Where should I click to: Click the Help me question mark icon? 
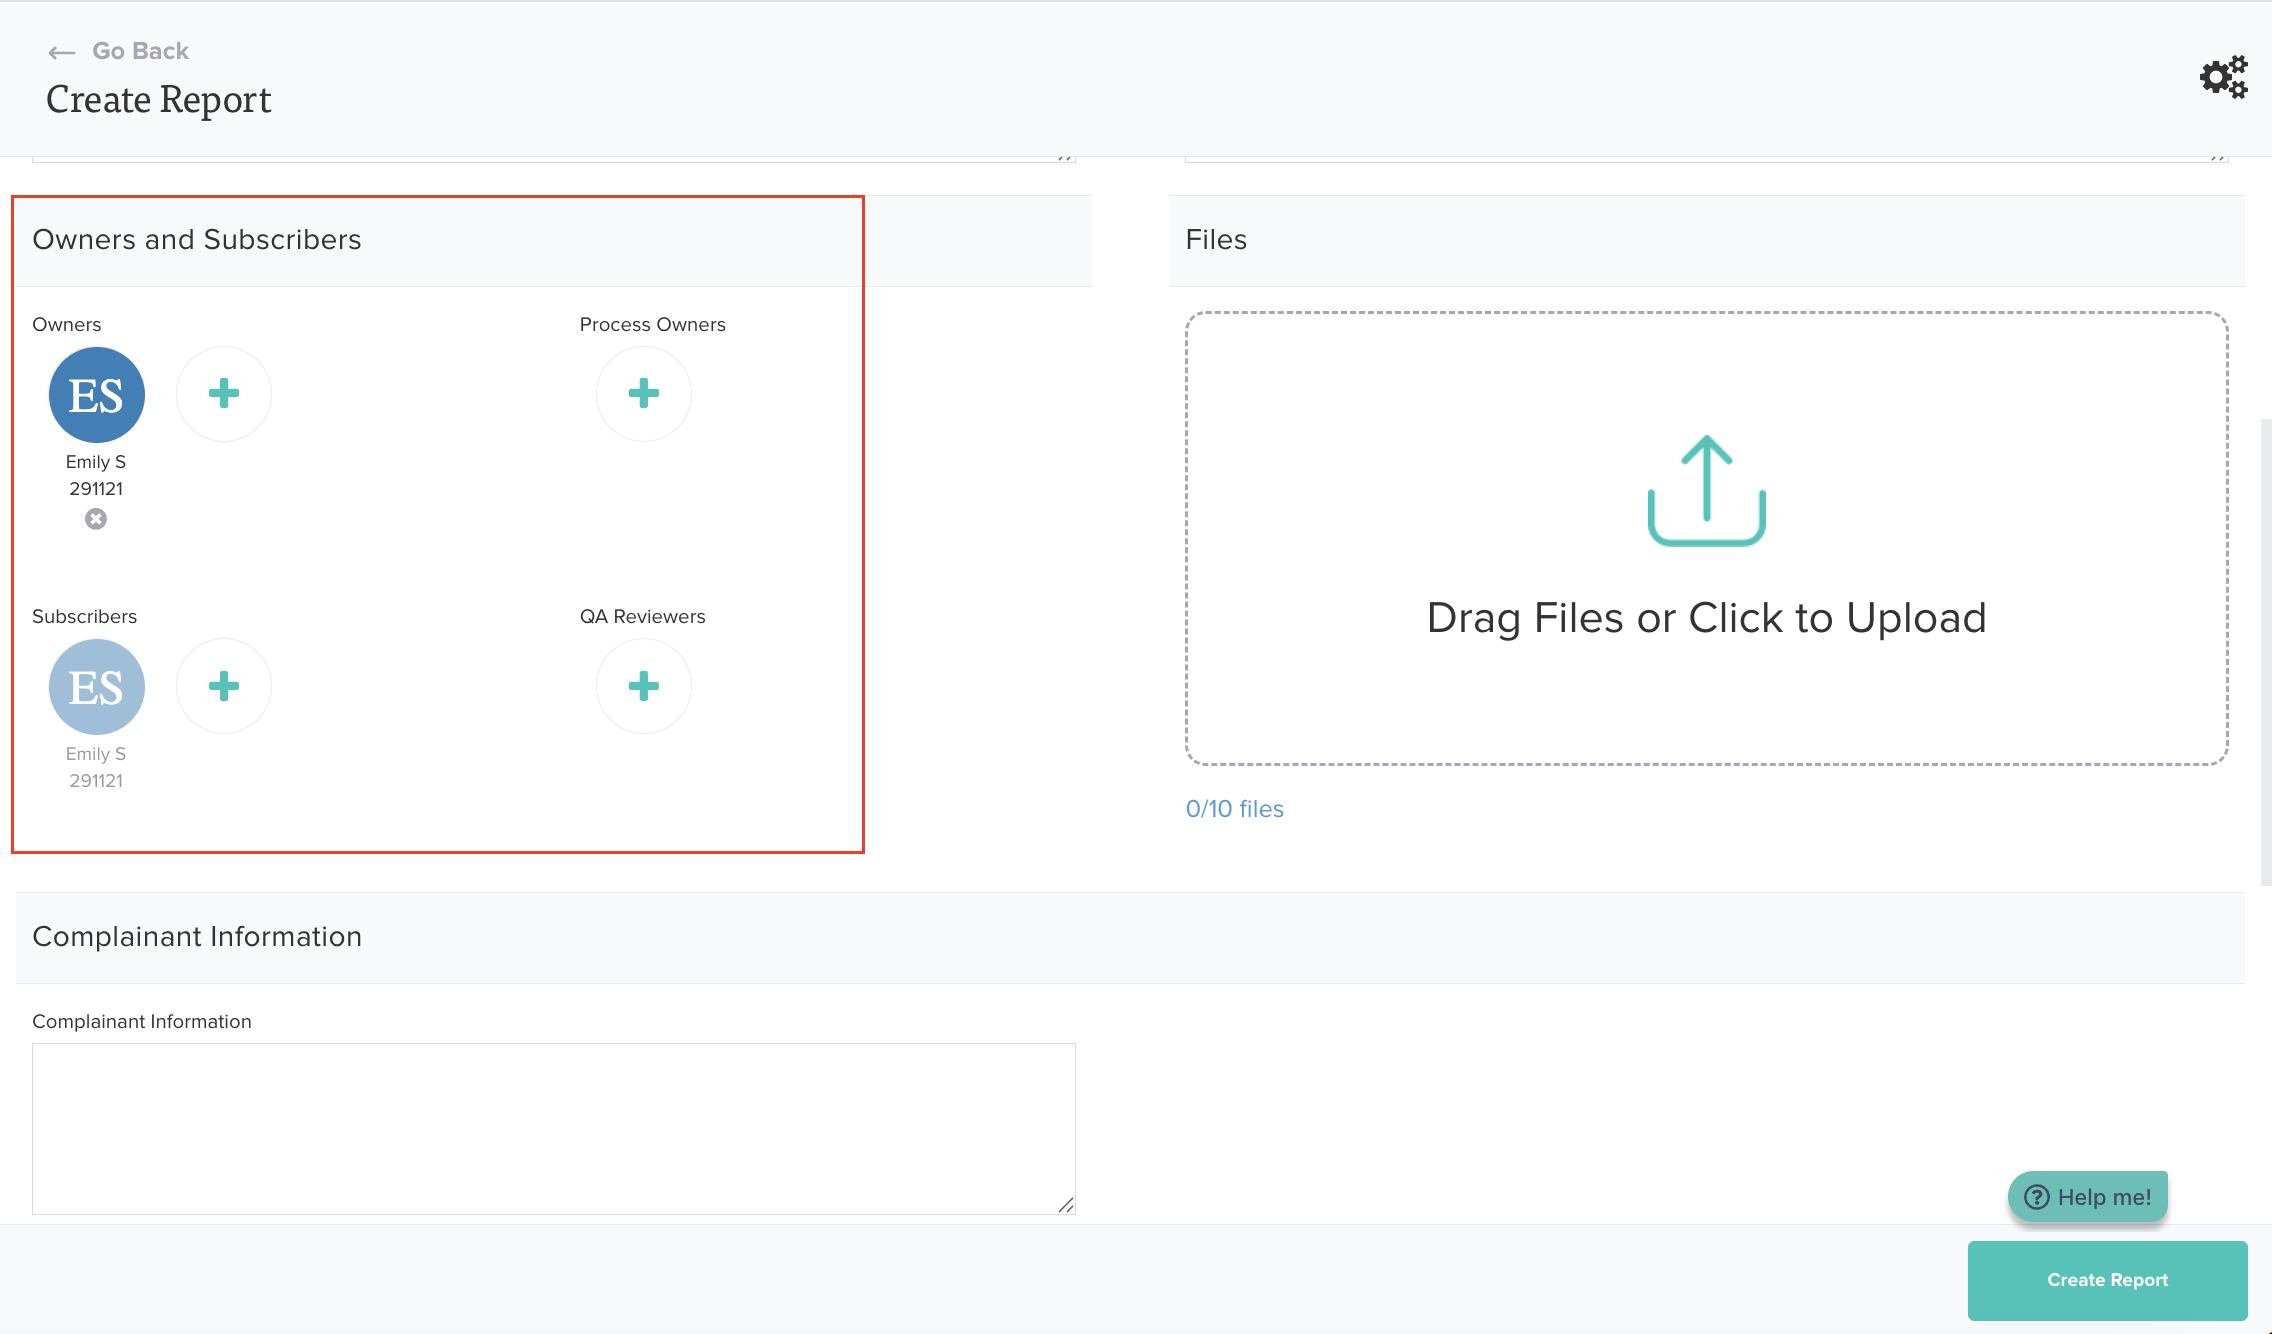[2037, 1197]
